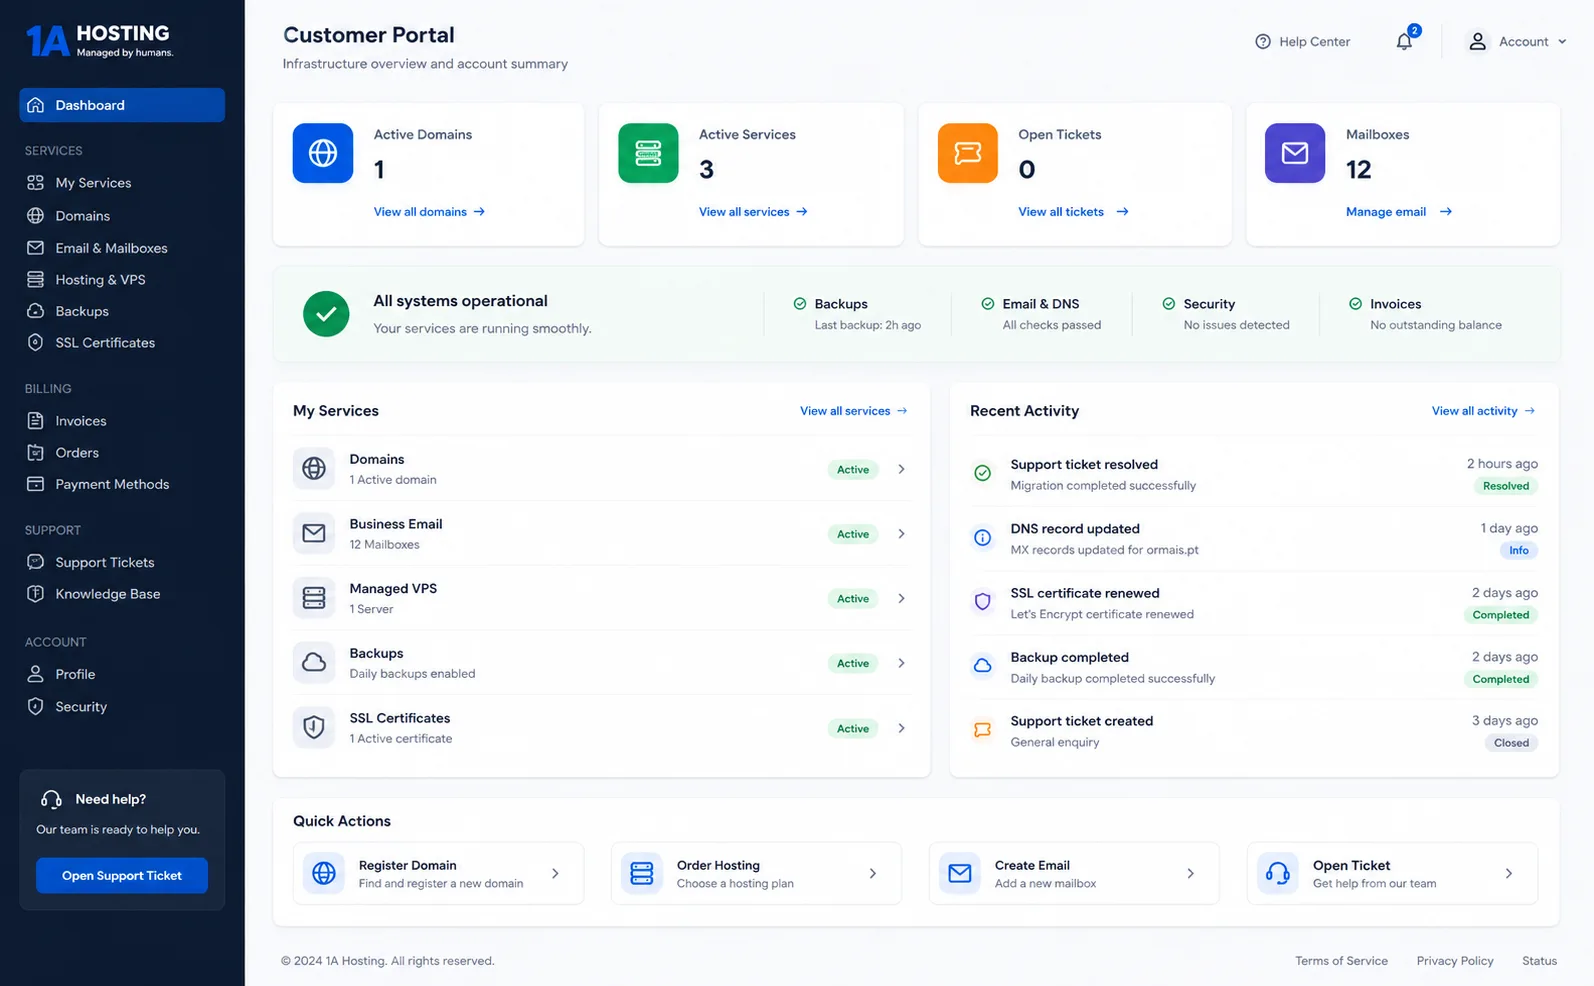Screen dimensions: 1594x986
Task: Click the DNS record updated info icon
Action: 983,538
